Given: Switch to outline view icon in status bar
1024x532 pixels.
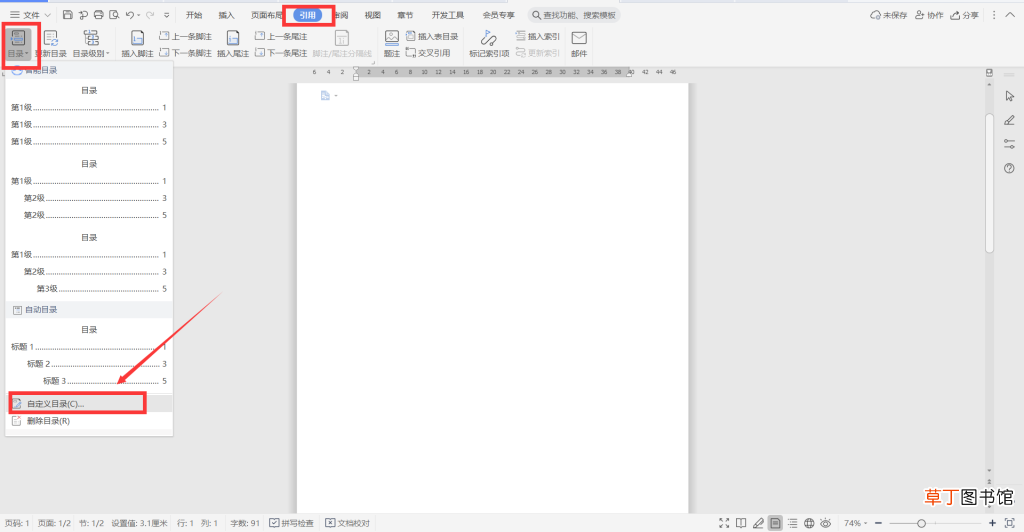Looking at the screenshot, I should point(792,523).
